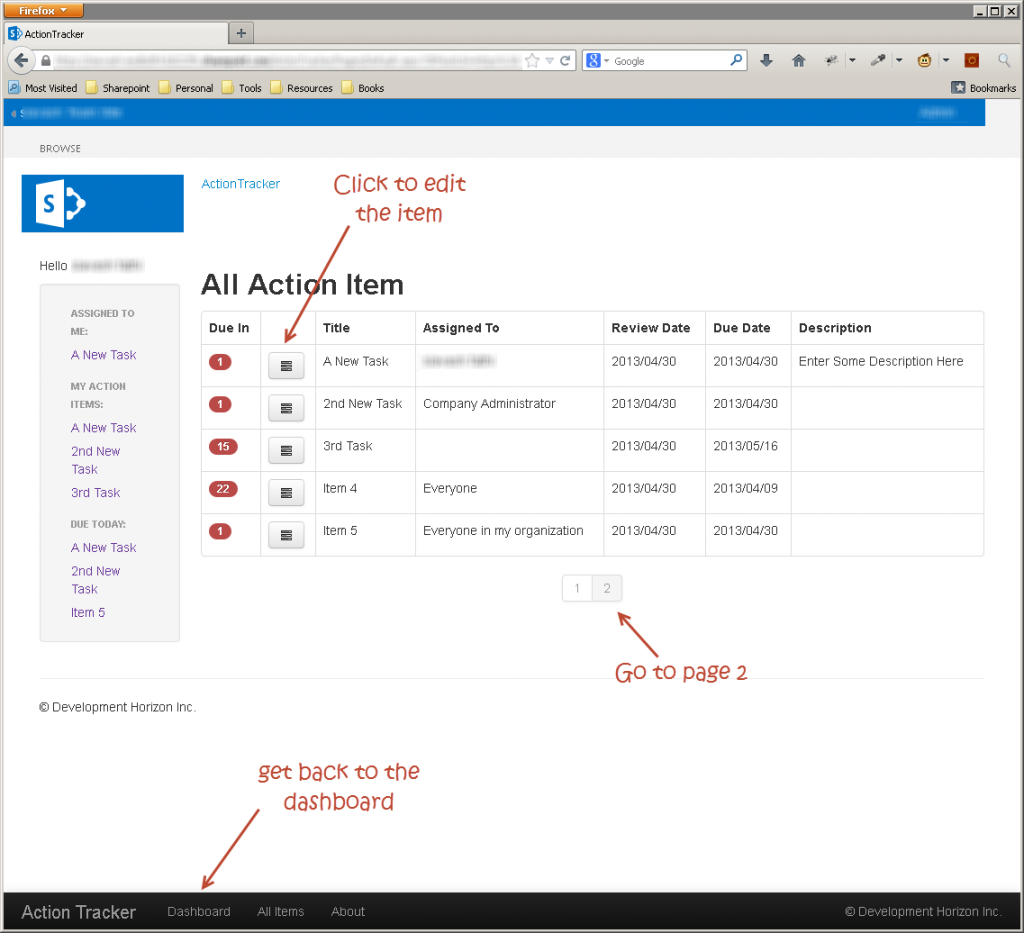This screenshot has height=933, width=1024.
Task: Go to page 2 of the list
Action: point(606,588)
